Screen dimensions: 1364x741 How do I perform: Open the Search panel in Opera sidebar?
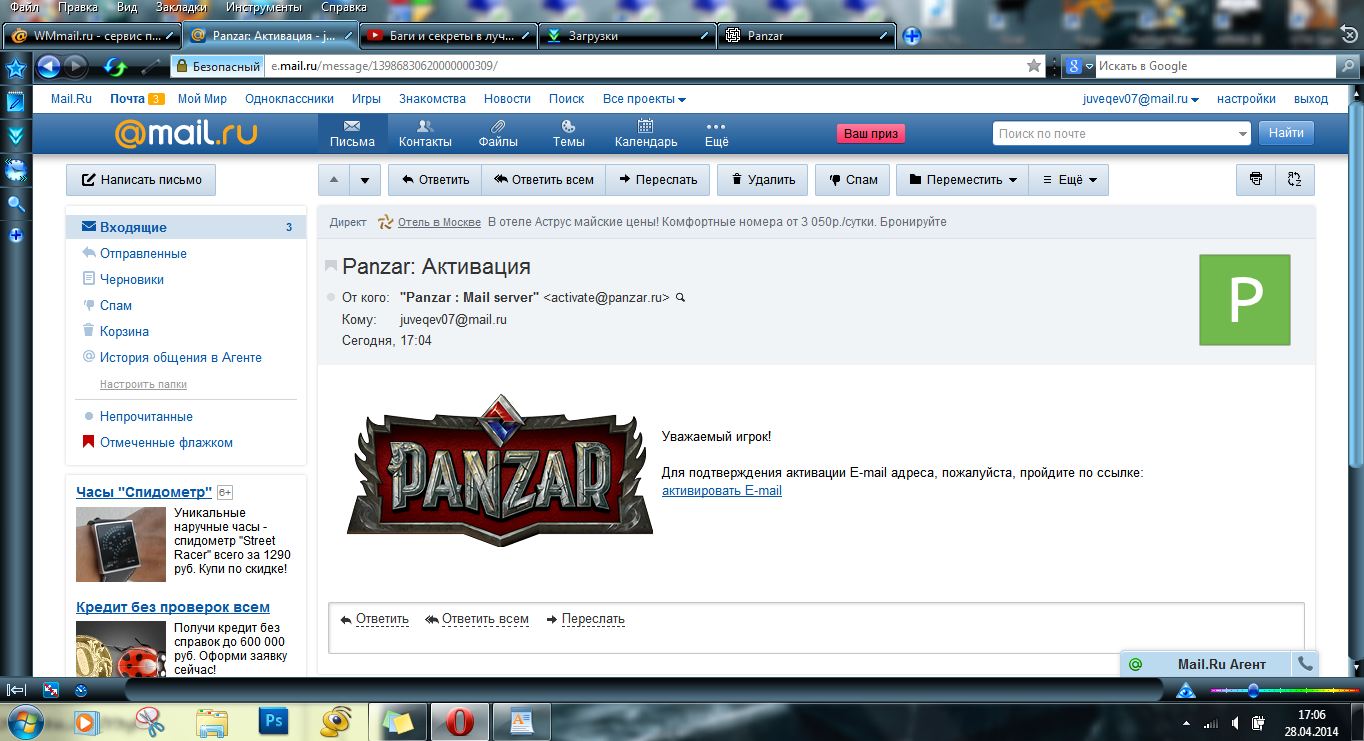(x=16, y=204)
